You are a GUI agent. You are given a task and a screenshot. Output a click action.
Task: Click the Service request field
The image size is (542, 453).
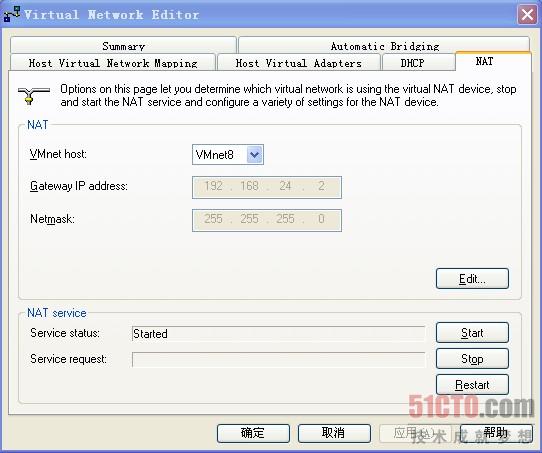pos(278,359)
